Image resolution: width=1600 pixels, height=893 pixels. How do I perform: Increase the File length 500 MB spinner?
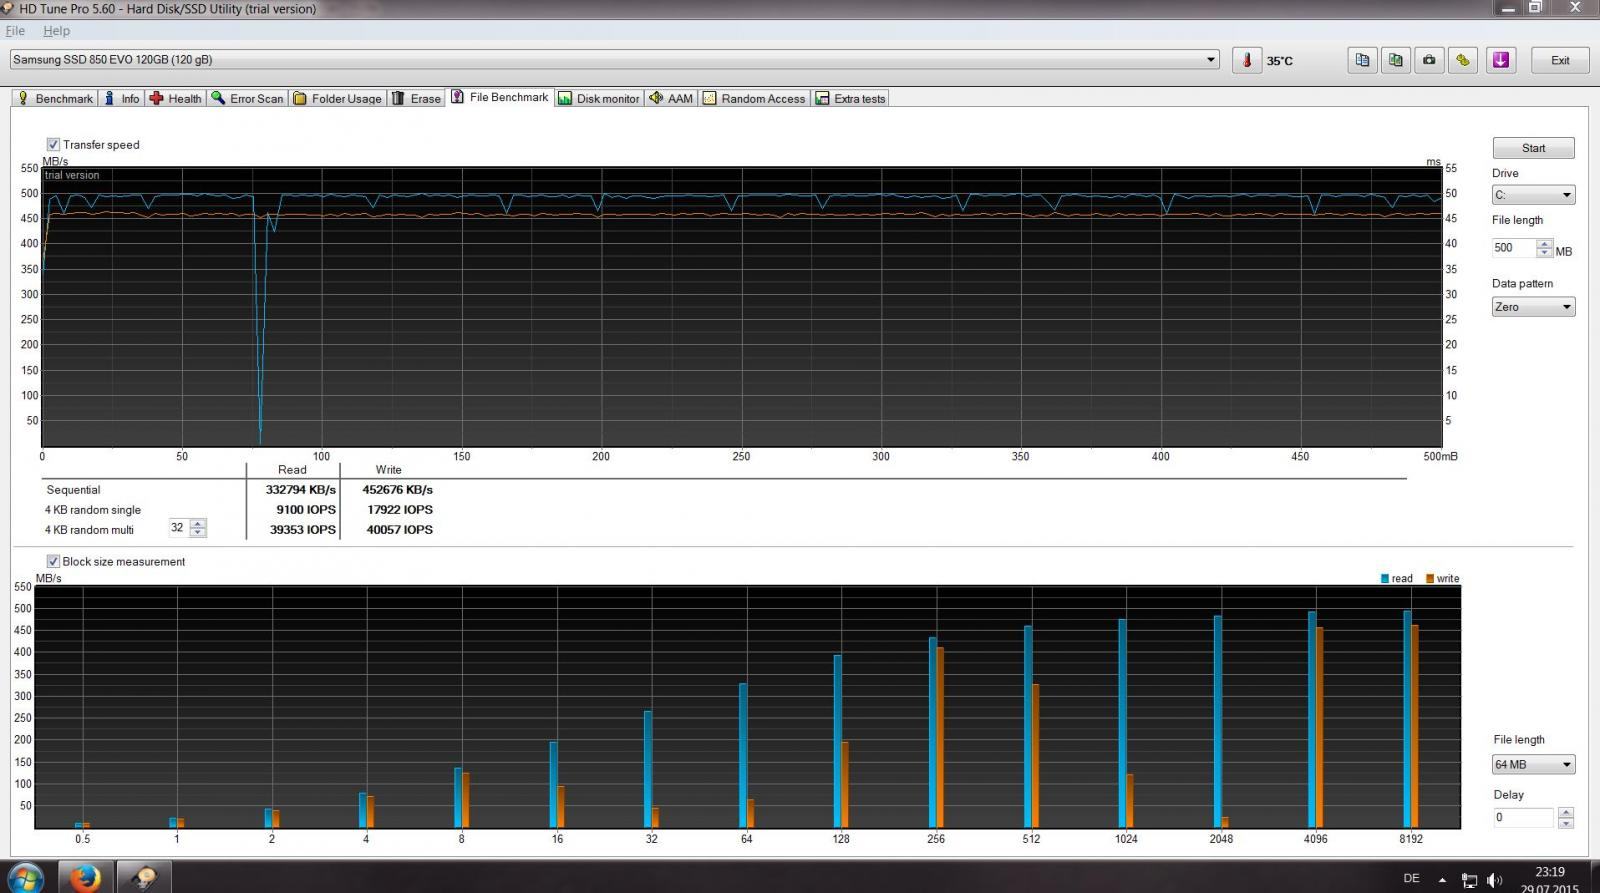click(x=1545, y=243)
